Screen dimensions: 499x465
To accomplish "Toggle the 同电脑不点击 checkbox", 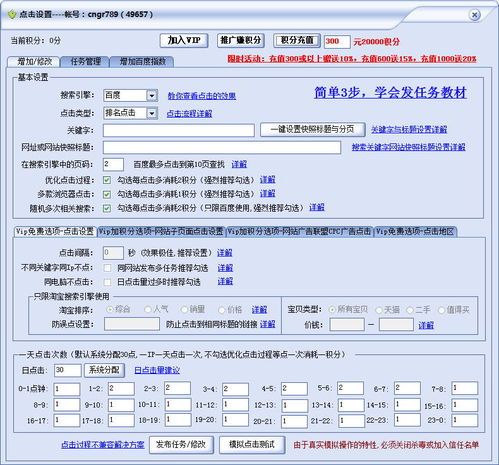I will (107, 282).
